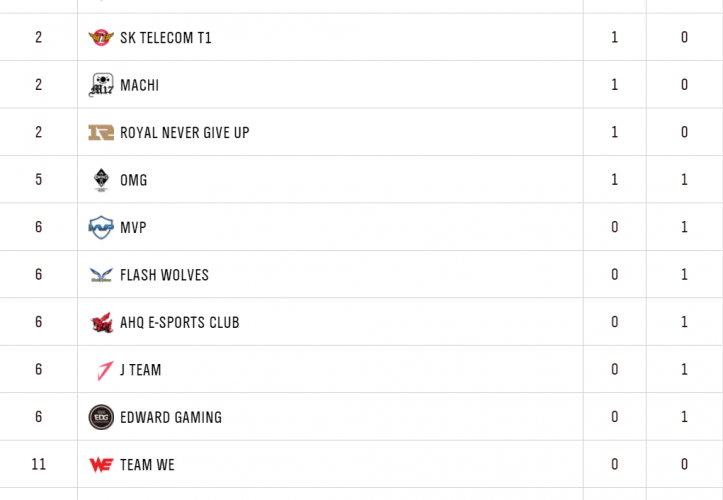This screenshot has width=723, height=500.
Task: Open the SK TELECOM T1 team link
Action: point(165,38)
